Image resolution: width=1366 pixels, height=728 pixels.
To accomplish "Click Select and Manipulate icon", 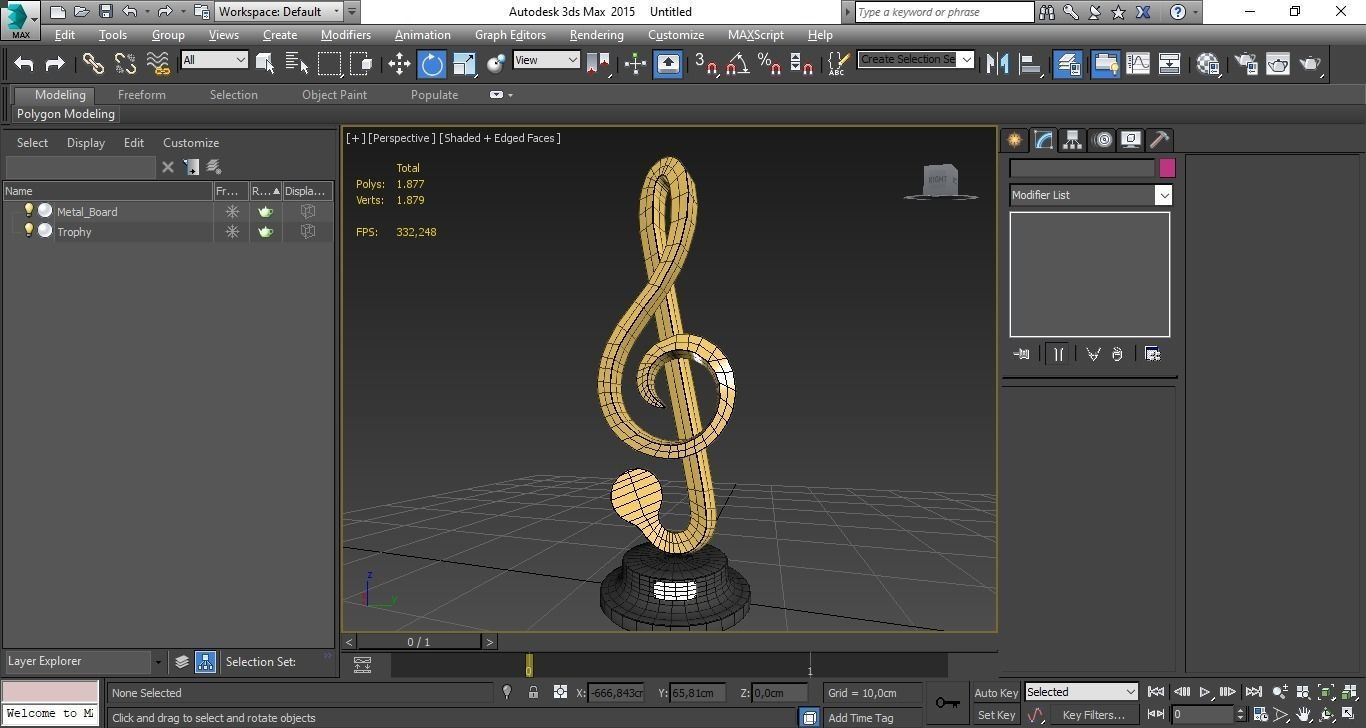I will tap(635, 63).
